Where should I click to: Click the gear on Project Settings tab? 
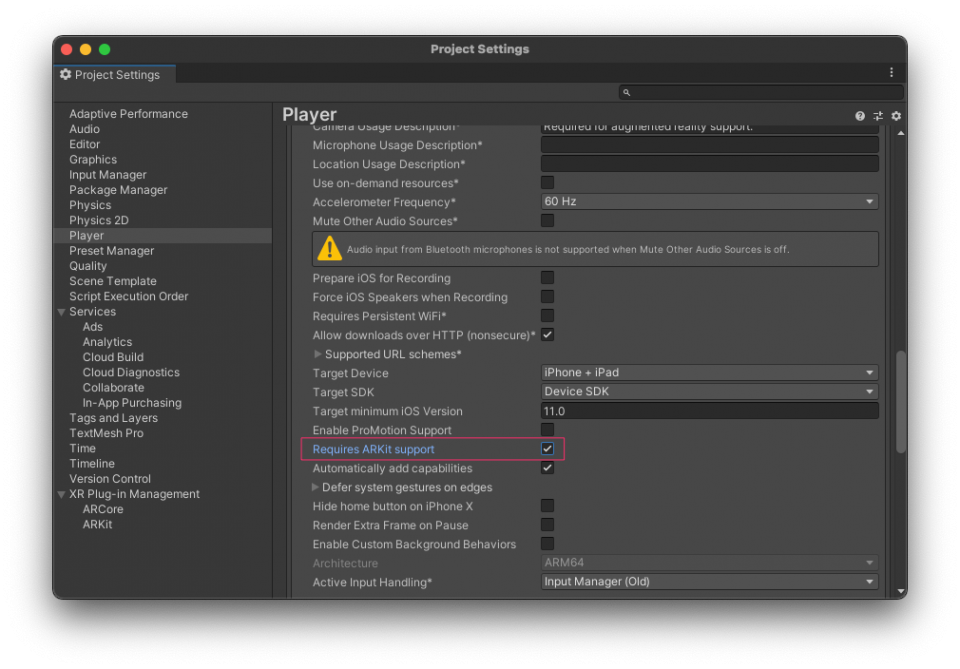pos(64,74)
